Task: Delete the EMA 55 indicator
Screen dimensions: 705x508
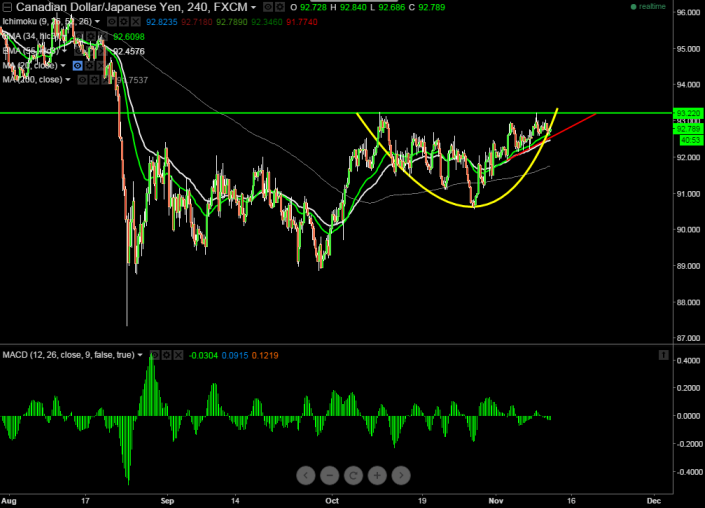Action: click(x=102, y=51)
